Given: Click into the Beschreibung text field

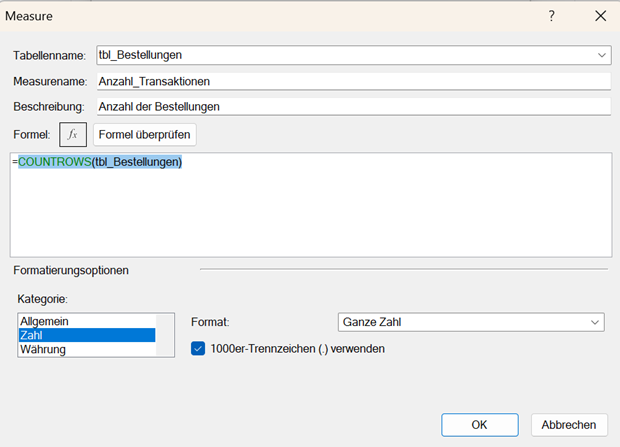Looking at the screenshot, I should [350, 106].
